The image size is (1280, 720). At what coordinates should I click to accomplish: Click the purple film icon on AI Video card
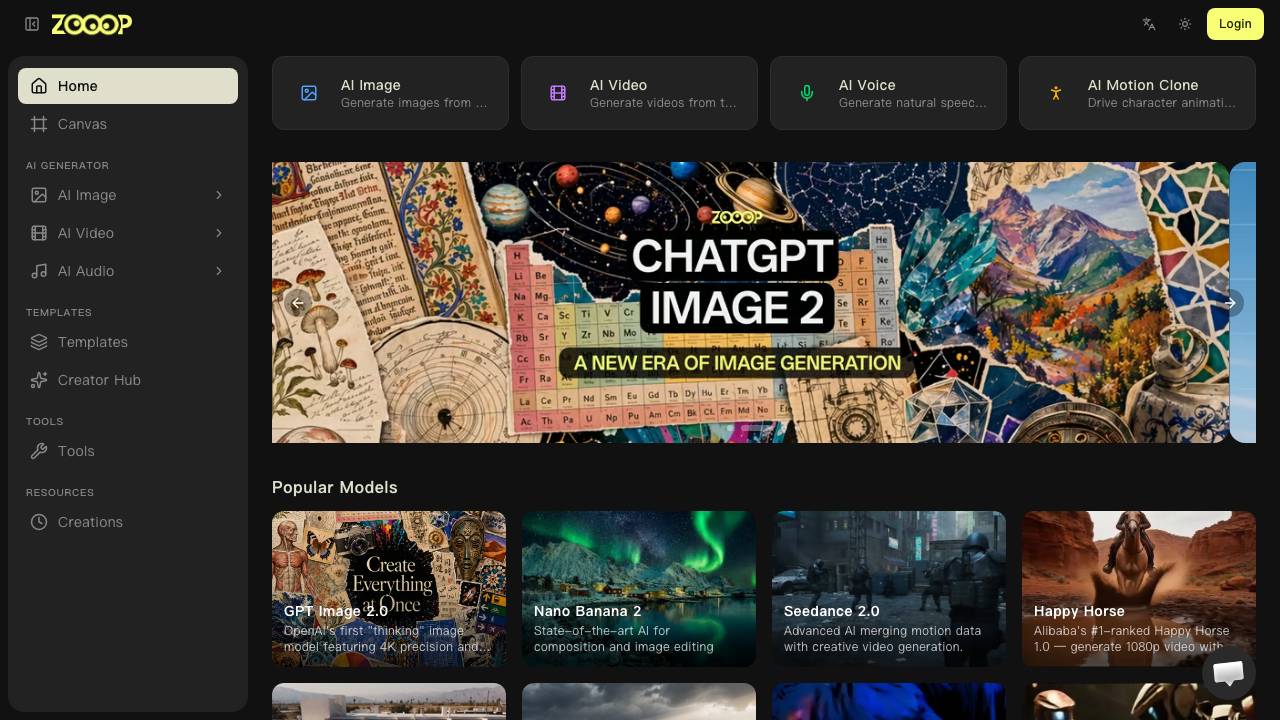[558, 93]
